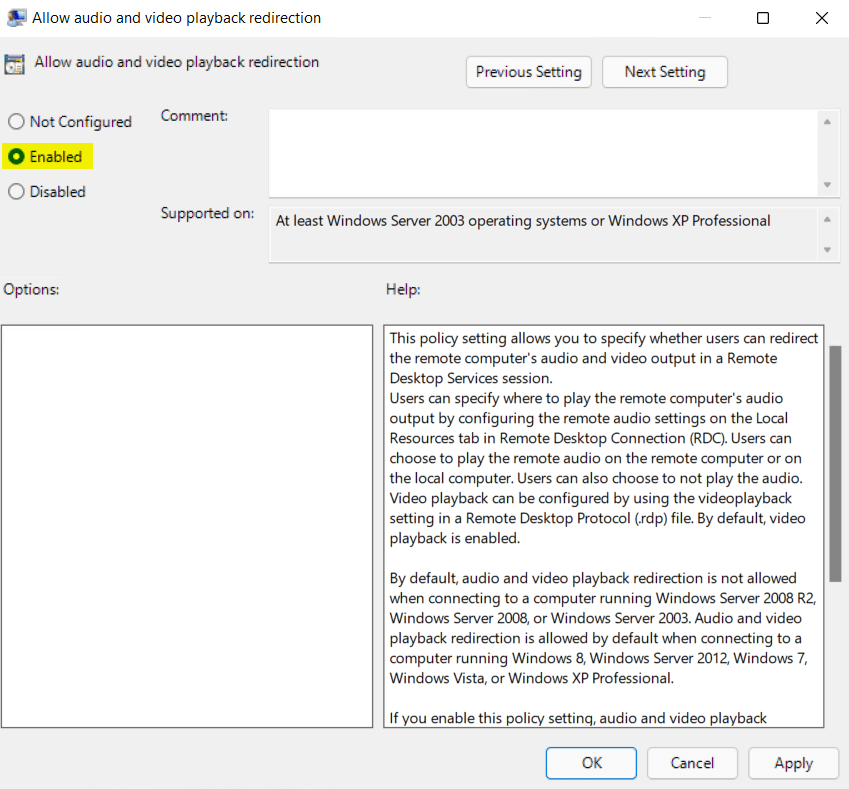Click the Help description text area
Screen dimensions: 849x789
tap(604, 526)
